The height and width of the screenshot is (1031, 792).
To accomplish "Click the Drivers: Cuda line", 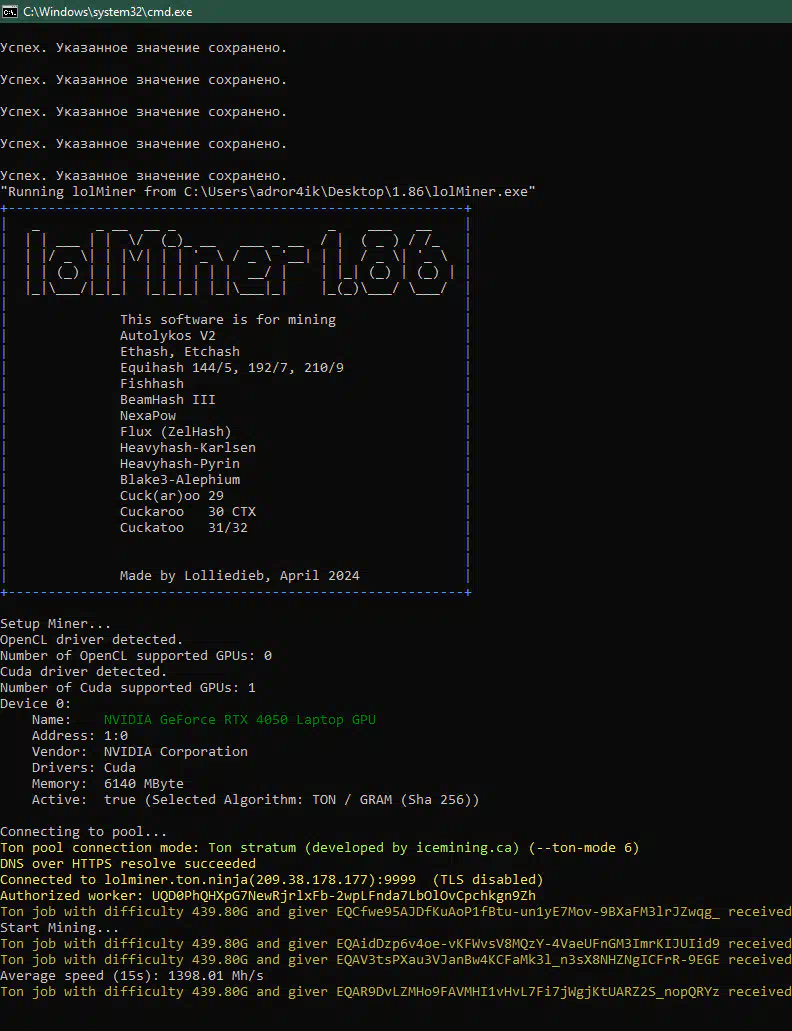I will point(83,768).
